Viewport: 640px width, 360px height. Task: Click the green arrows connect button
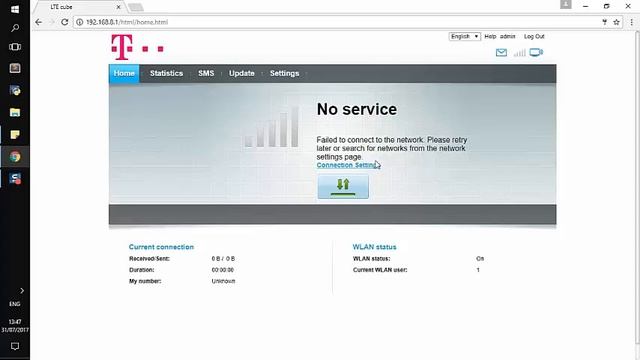coord(343,187)
